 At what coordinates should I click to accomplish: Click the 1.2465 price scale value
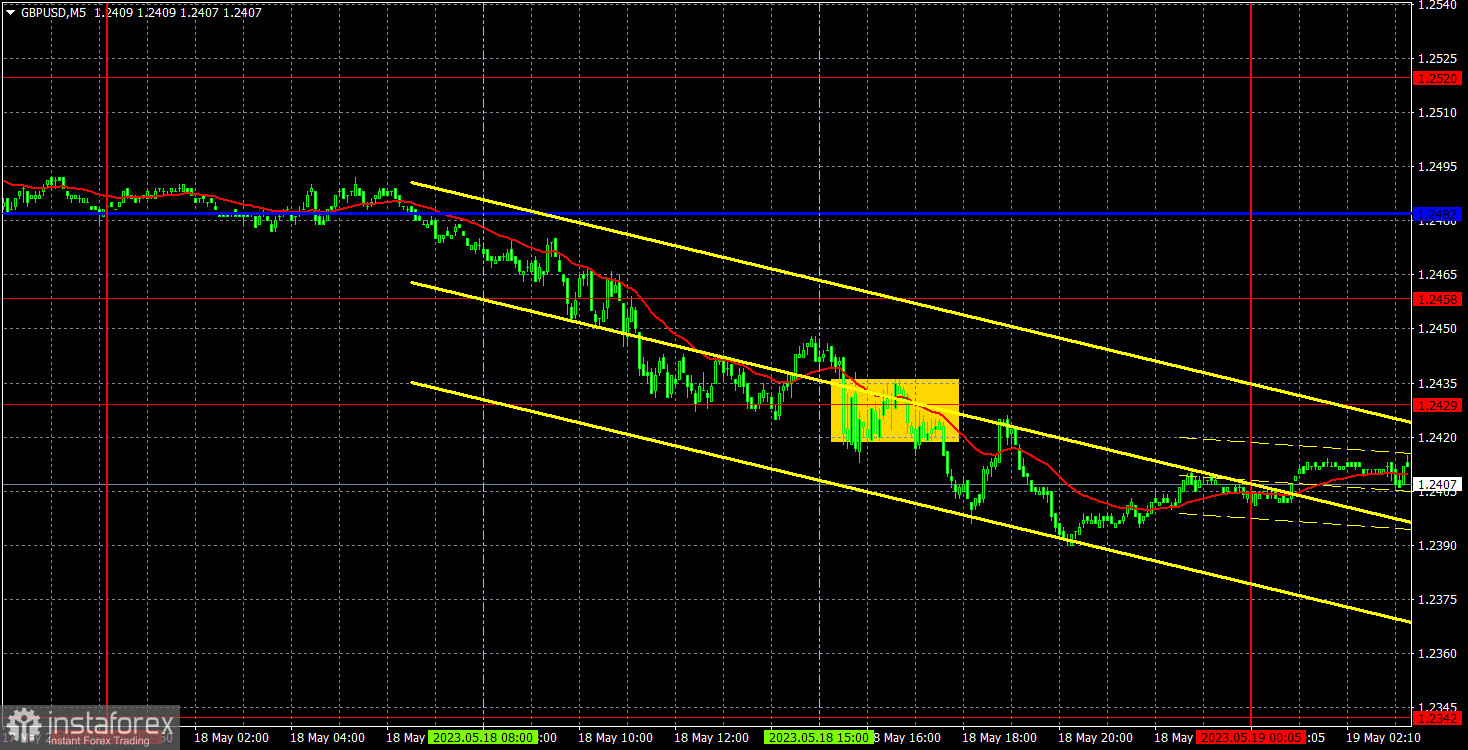coord(1436,274)
